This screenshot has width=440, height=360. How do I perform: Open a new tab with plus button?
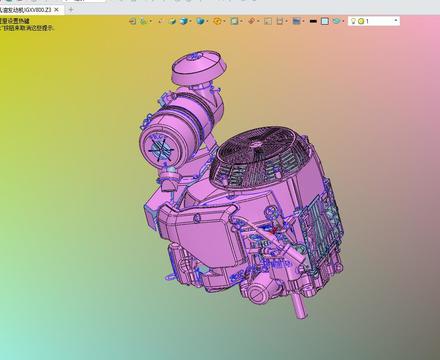pyautogui.click(x=71, y=10)
